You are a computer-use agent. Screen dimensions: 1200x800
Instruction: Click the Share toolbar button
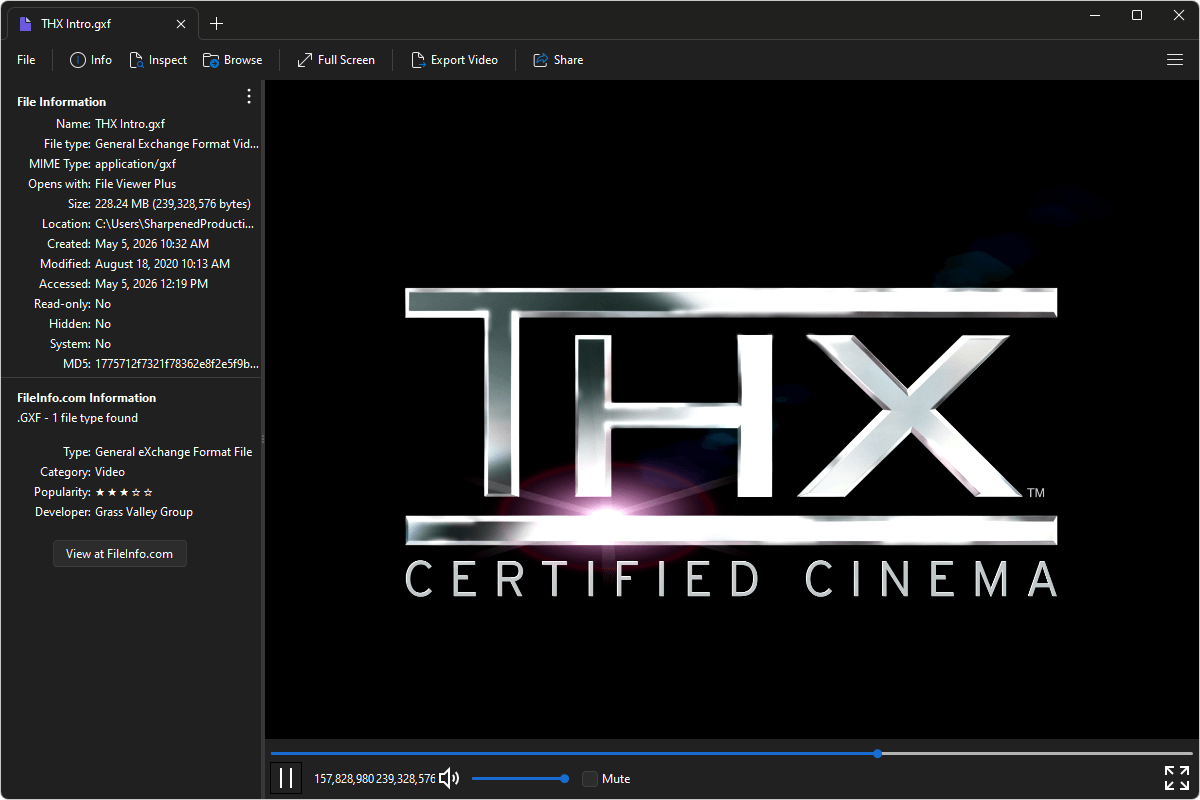tap(558, 60)
